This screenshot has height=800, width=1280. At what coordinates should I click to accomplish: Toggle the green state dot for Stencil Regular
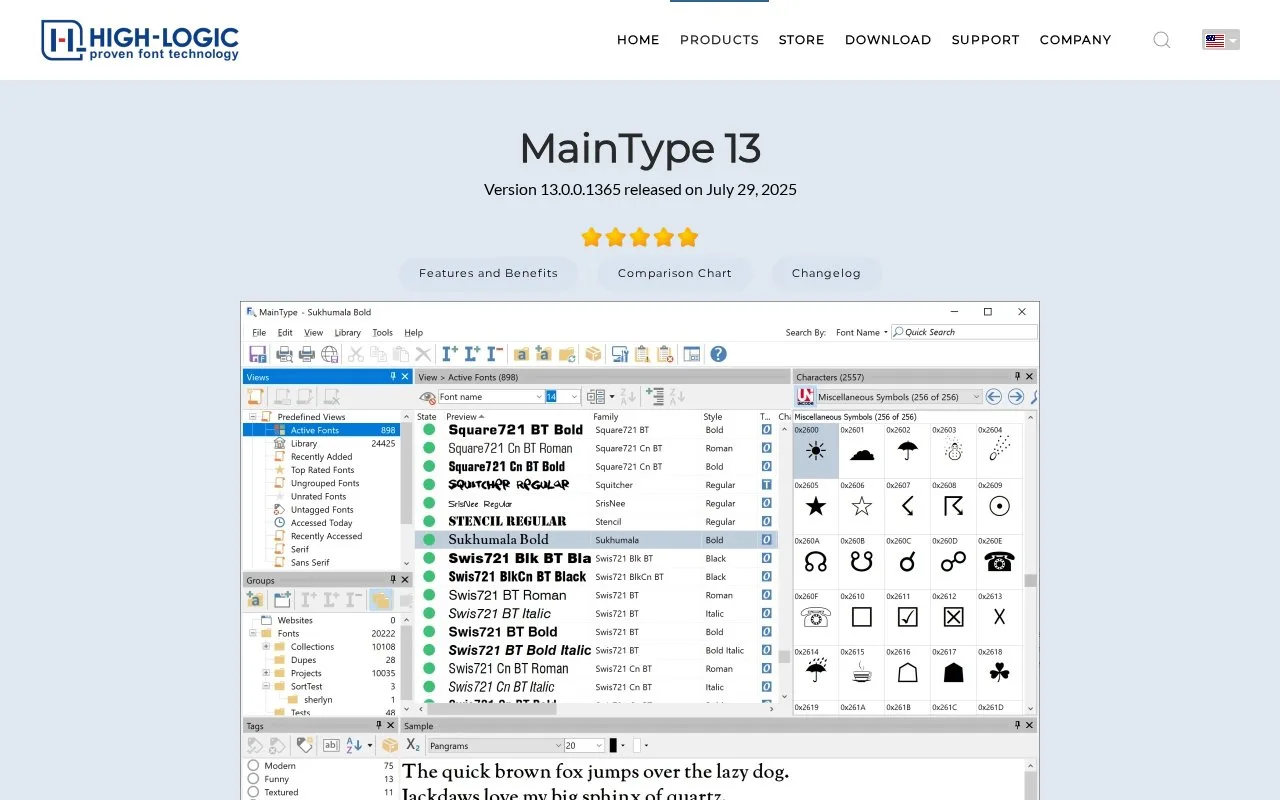429,521
